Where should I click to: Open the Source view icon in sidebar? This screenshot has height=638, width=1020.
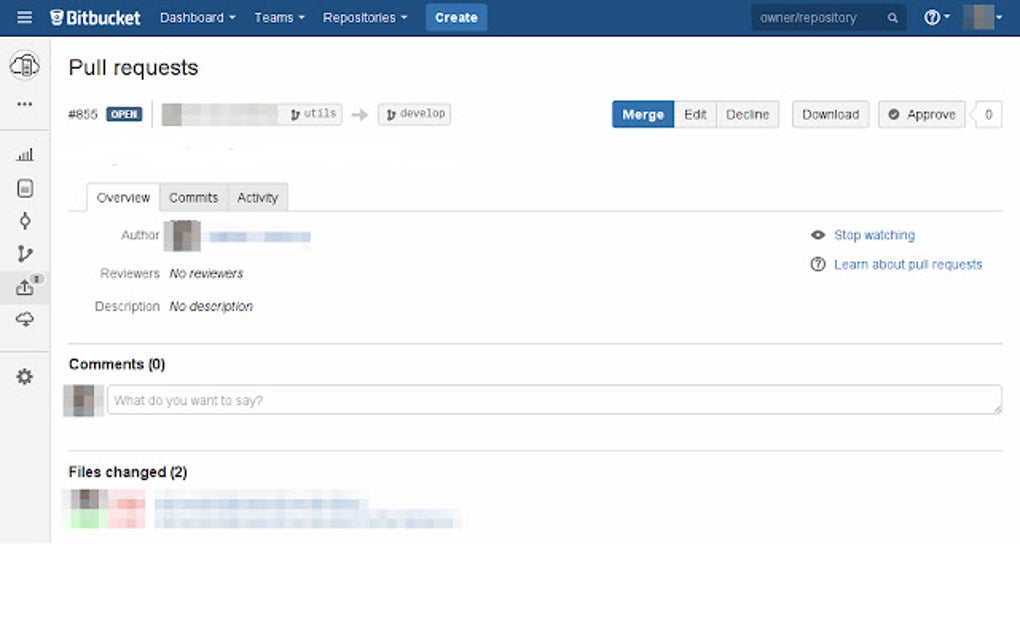coord(25,188)
